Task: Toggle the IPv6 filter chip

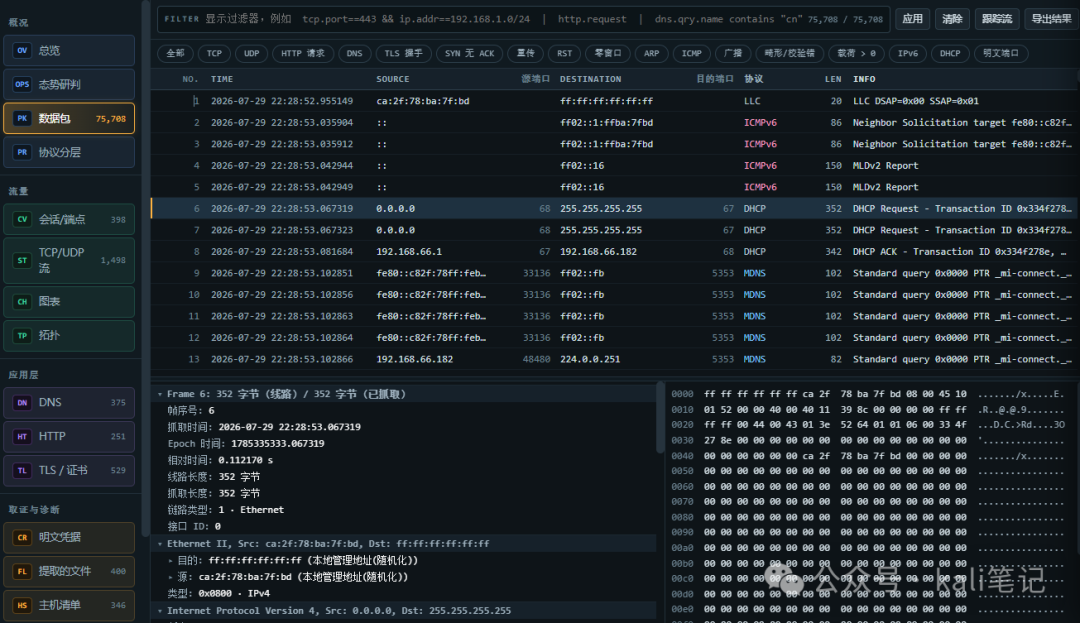Action: point(907,53)
